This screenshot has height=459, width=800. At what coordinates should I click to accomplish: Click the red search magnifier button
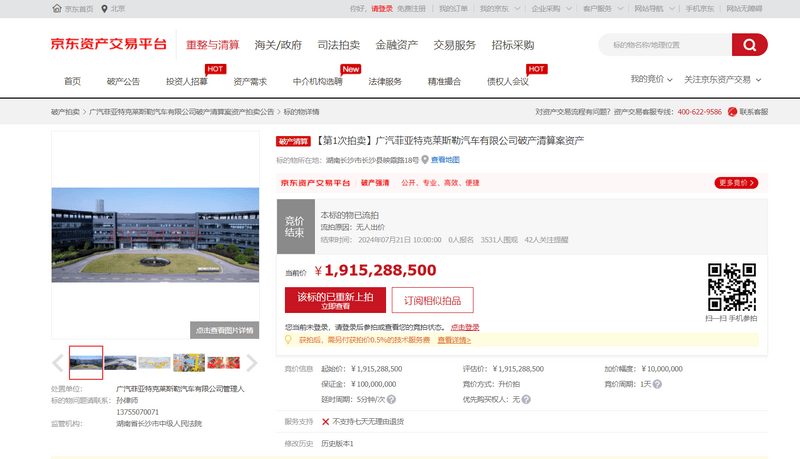click(749, 45)
